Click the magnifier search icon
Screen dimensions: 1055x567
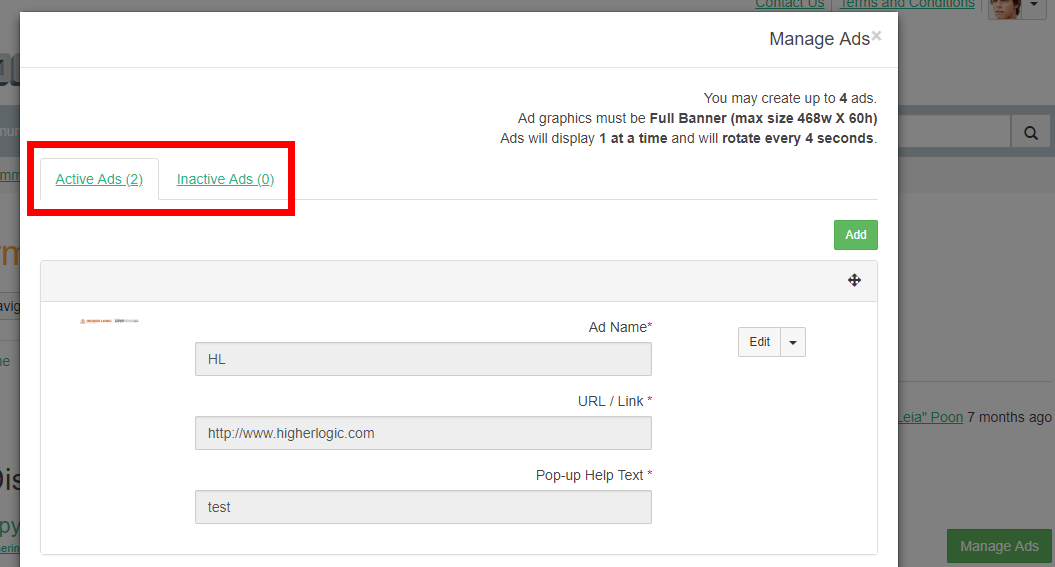1029,133
